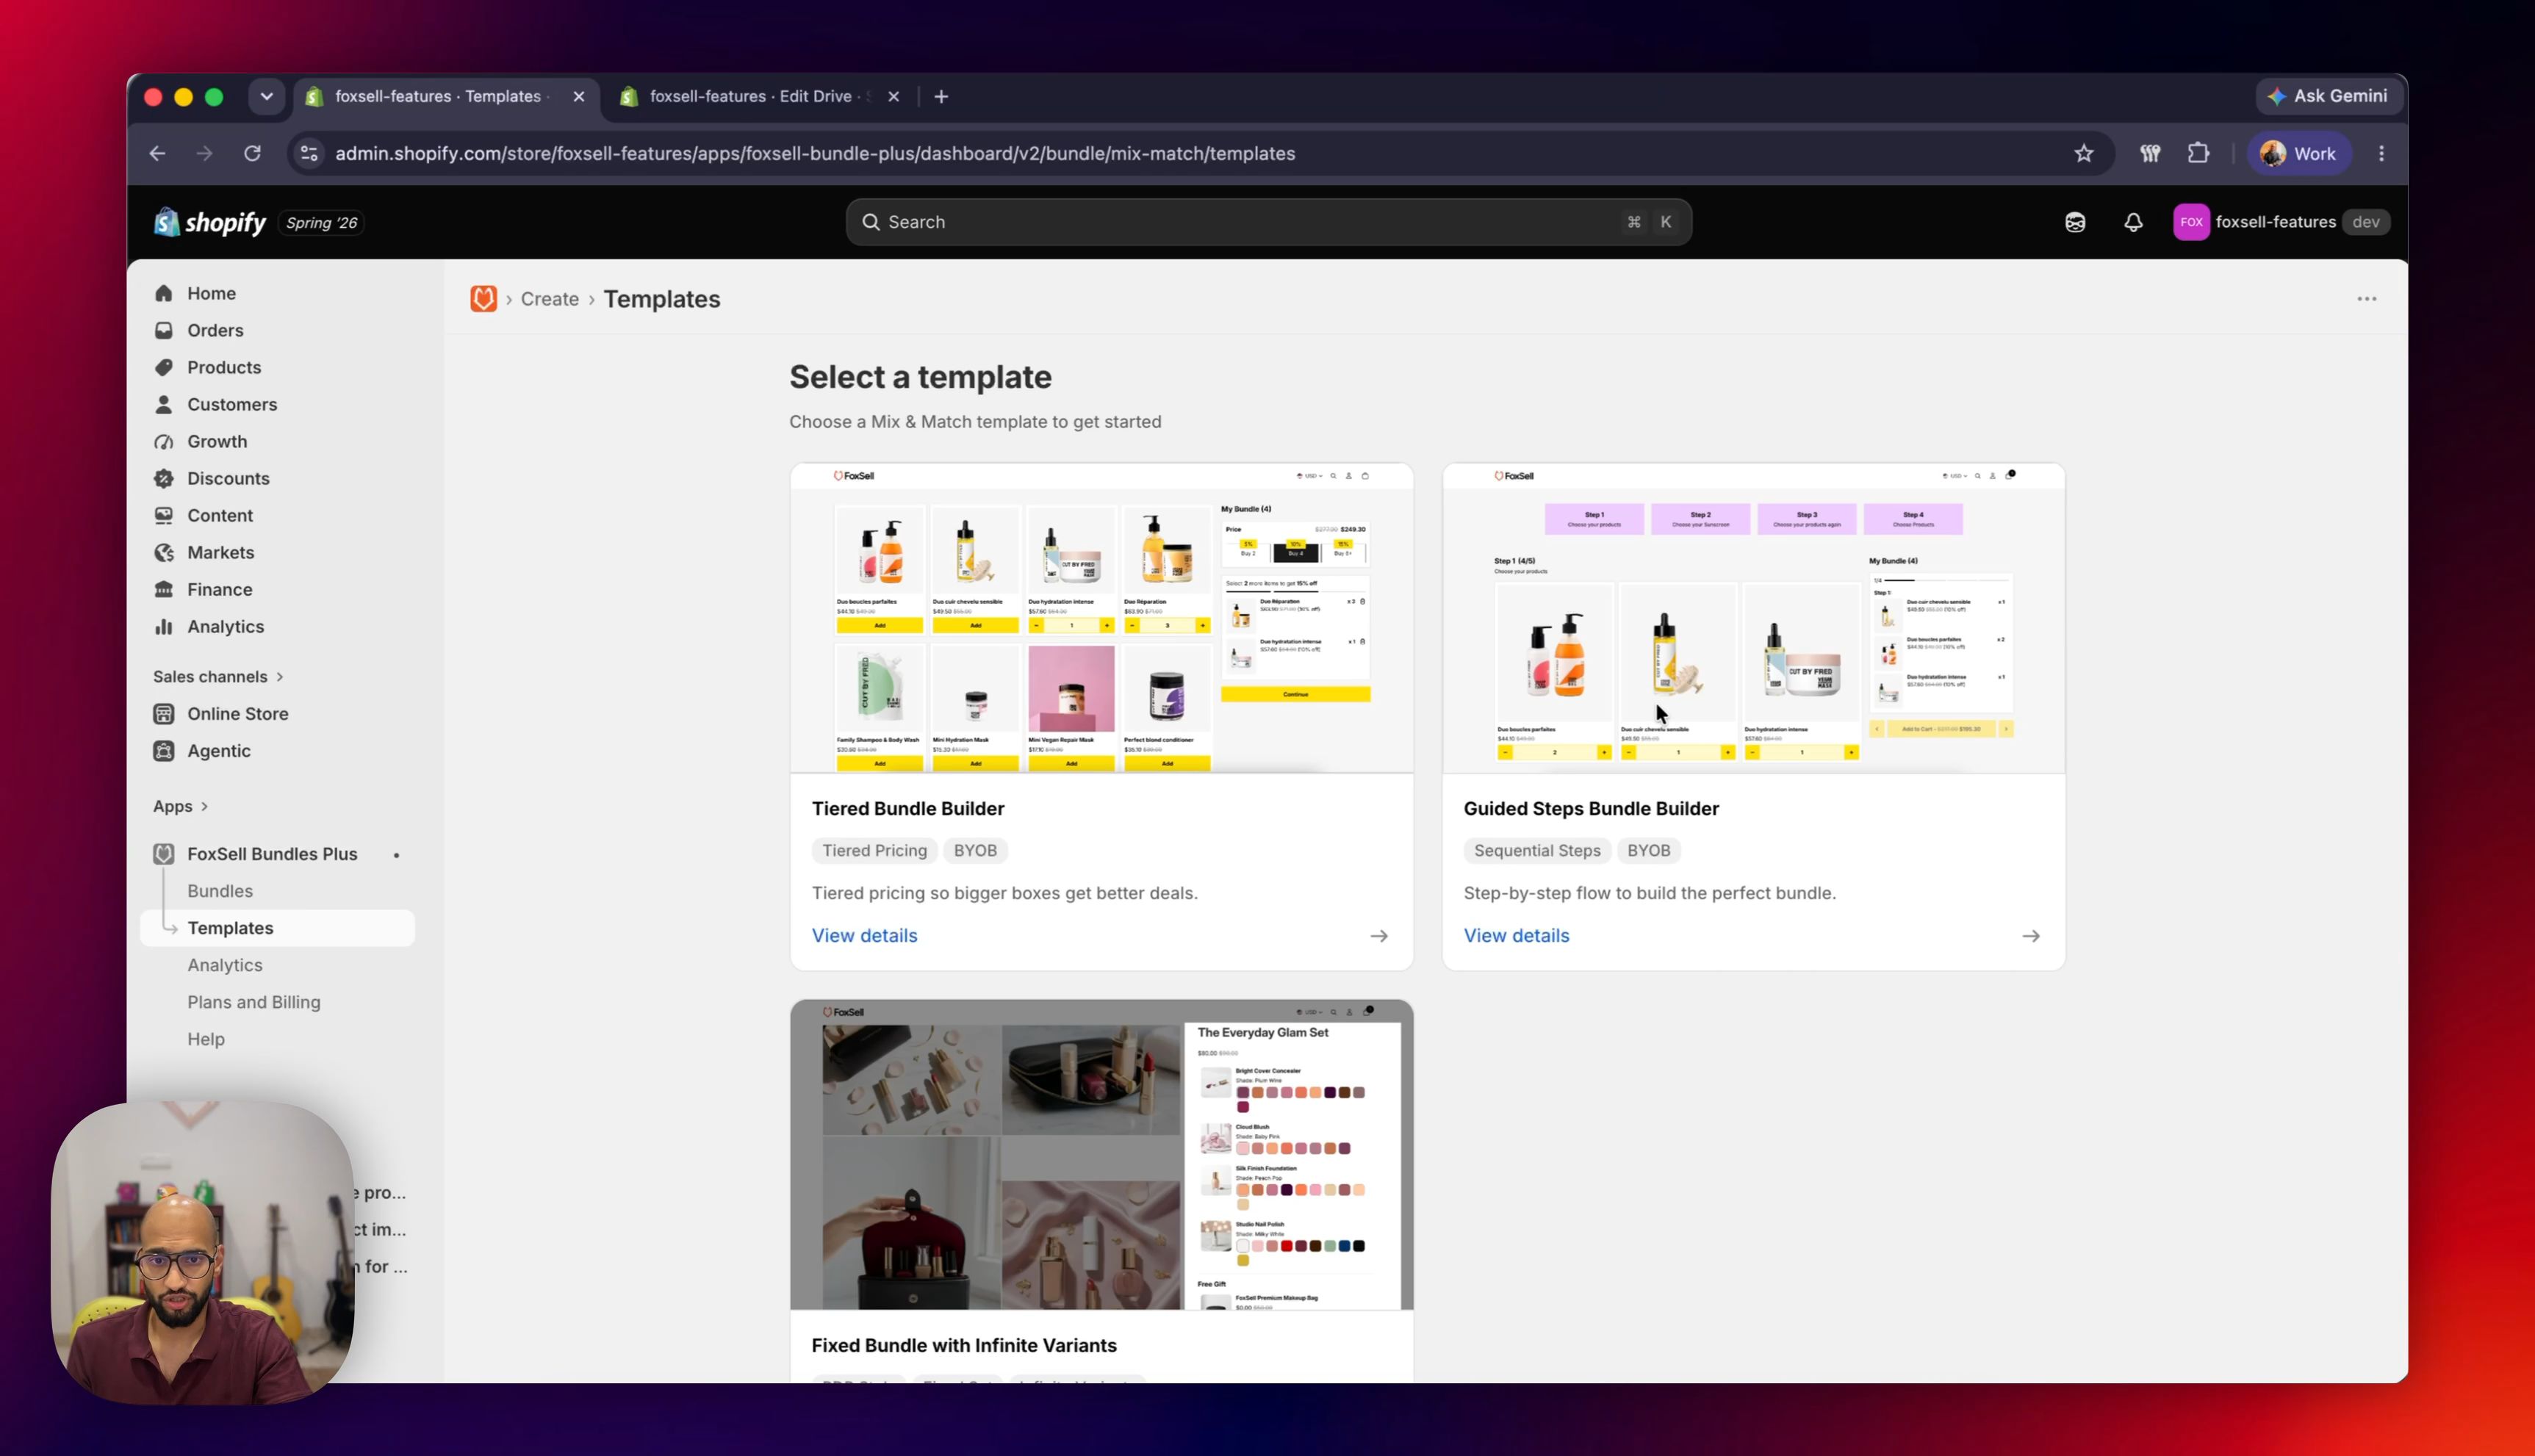Open FoxSell Bundles Plus app

(272, 854)
